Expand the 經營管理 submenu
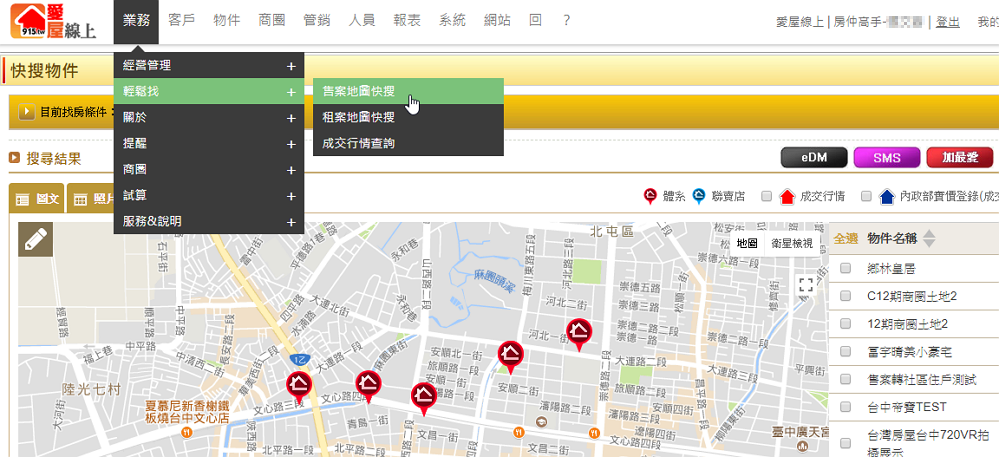Image resolution: width=999 pixels, height=457 pixels. pos(209,66)
